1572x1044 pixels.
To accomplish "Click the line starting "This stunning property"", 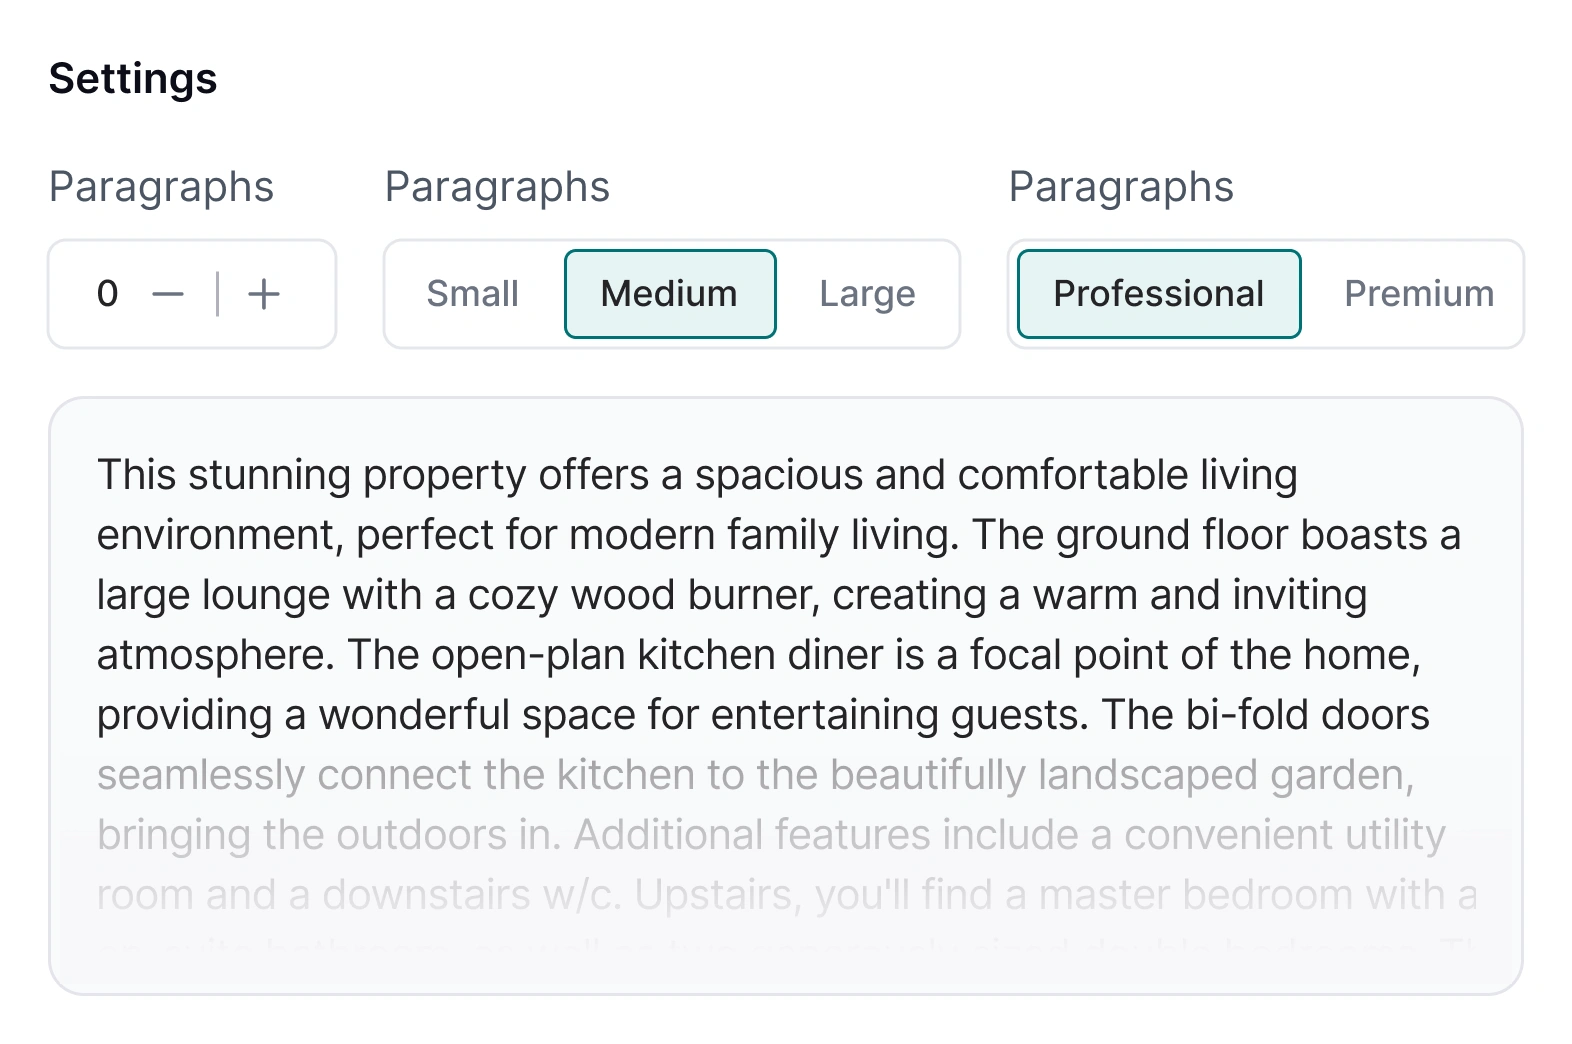I will pyautogui.click(x=696, y=475).
